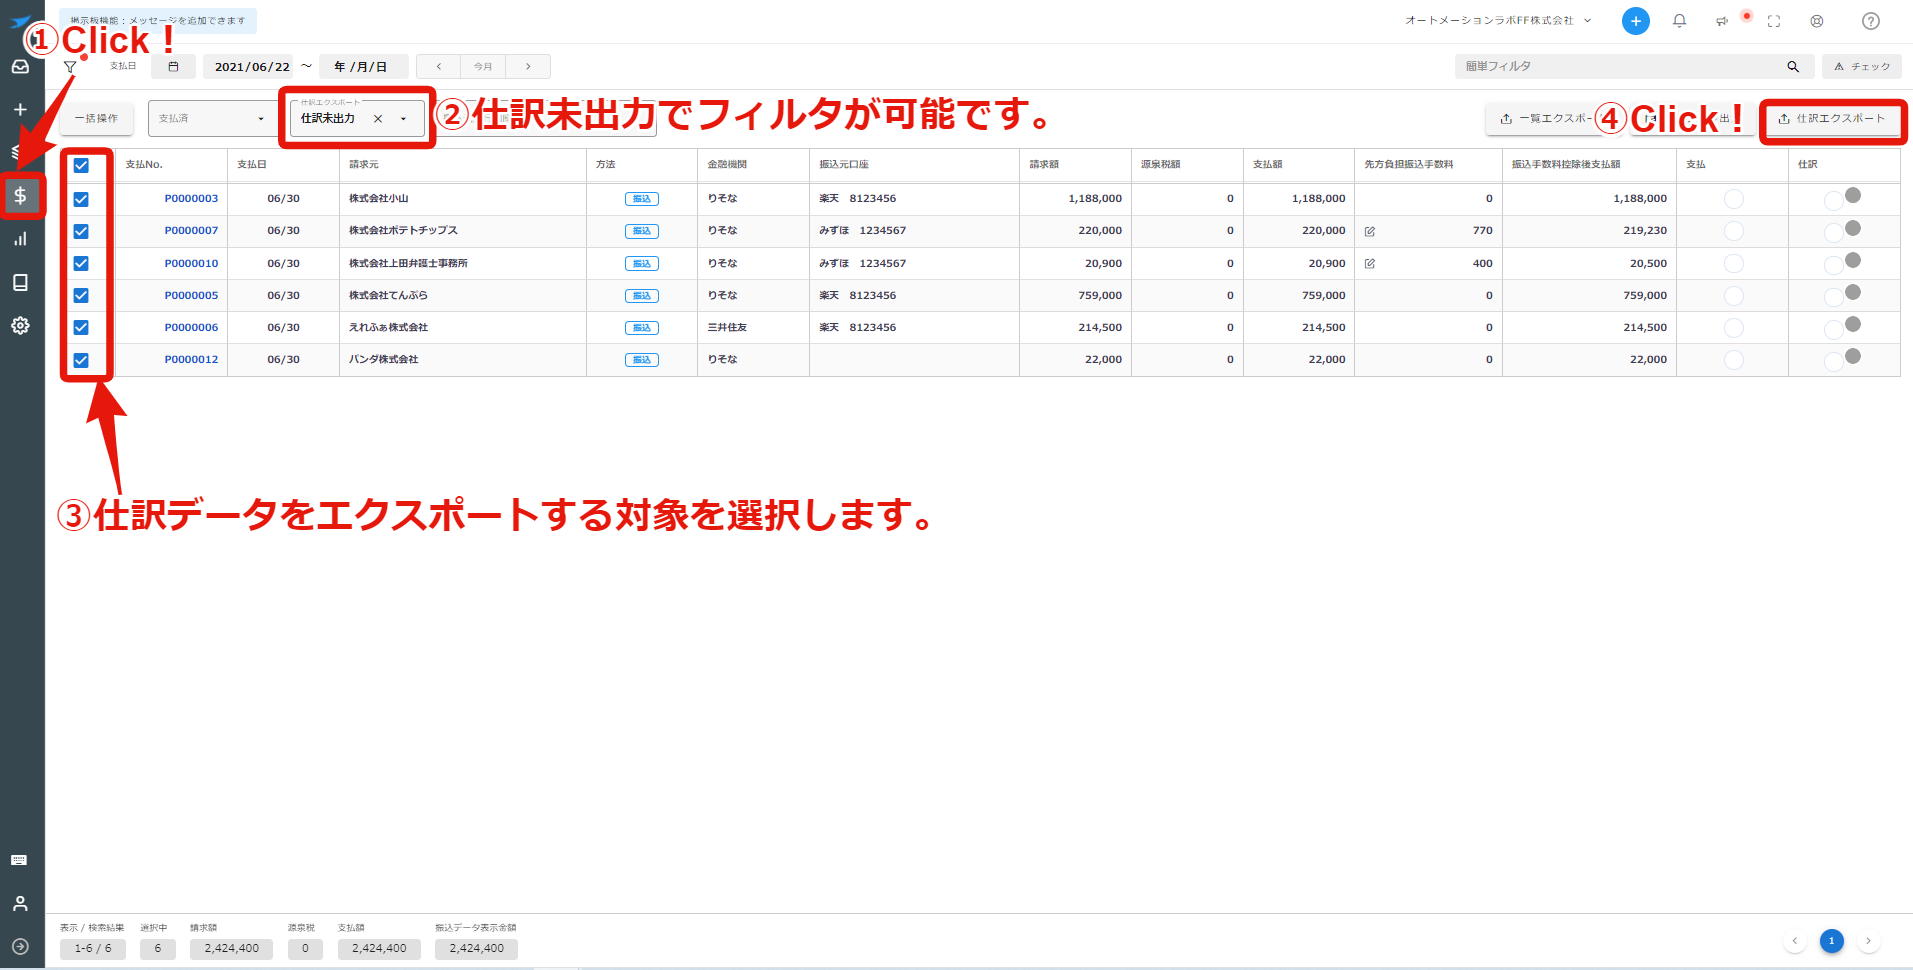The image size is (1913, 970).
Task: Open the notification bell
Action: [1680, 21]
